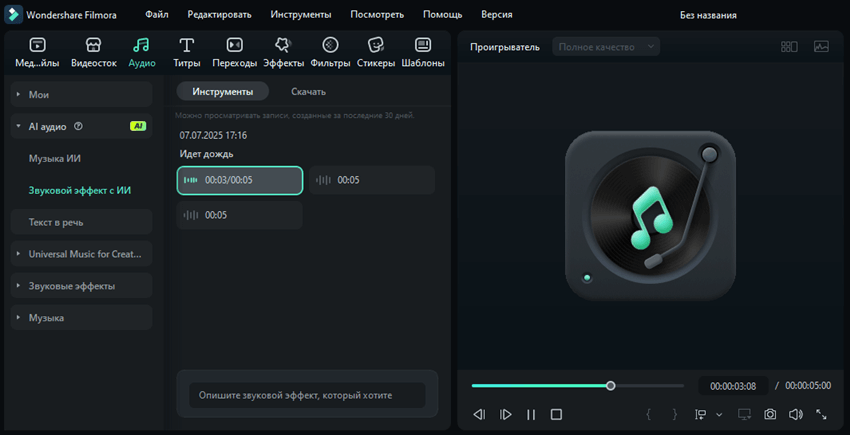Open the Переходы transitions tab
This screenshot has height=435, width=850.
tap(235, 53)
